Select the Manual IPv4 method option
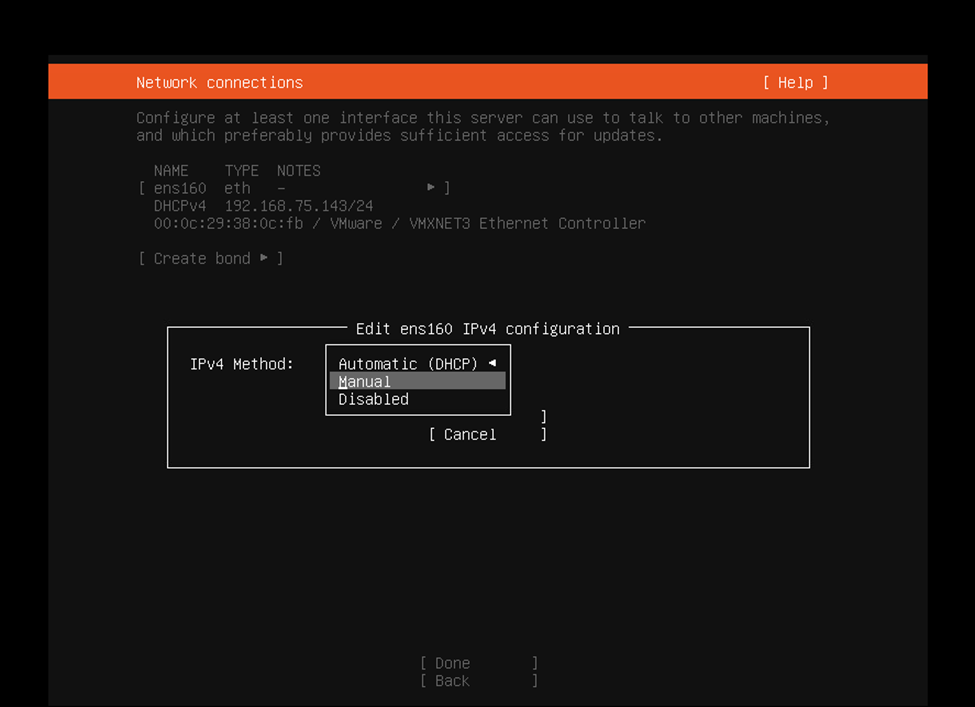Viewport: 975px width, 707px height. 417,381
